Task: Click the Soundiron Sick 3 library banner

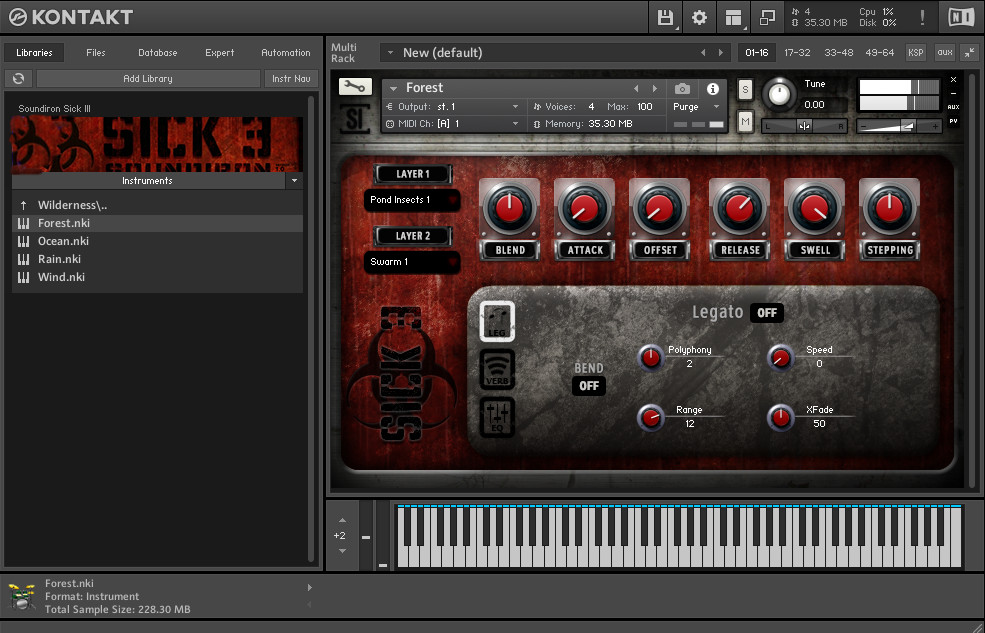Action: click(x=157, y=144)
